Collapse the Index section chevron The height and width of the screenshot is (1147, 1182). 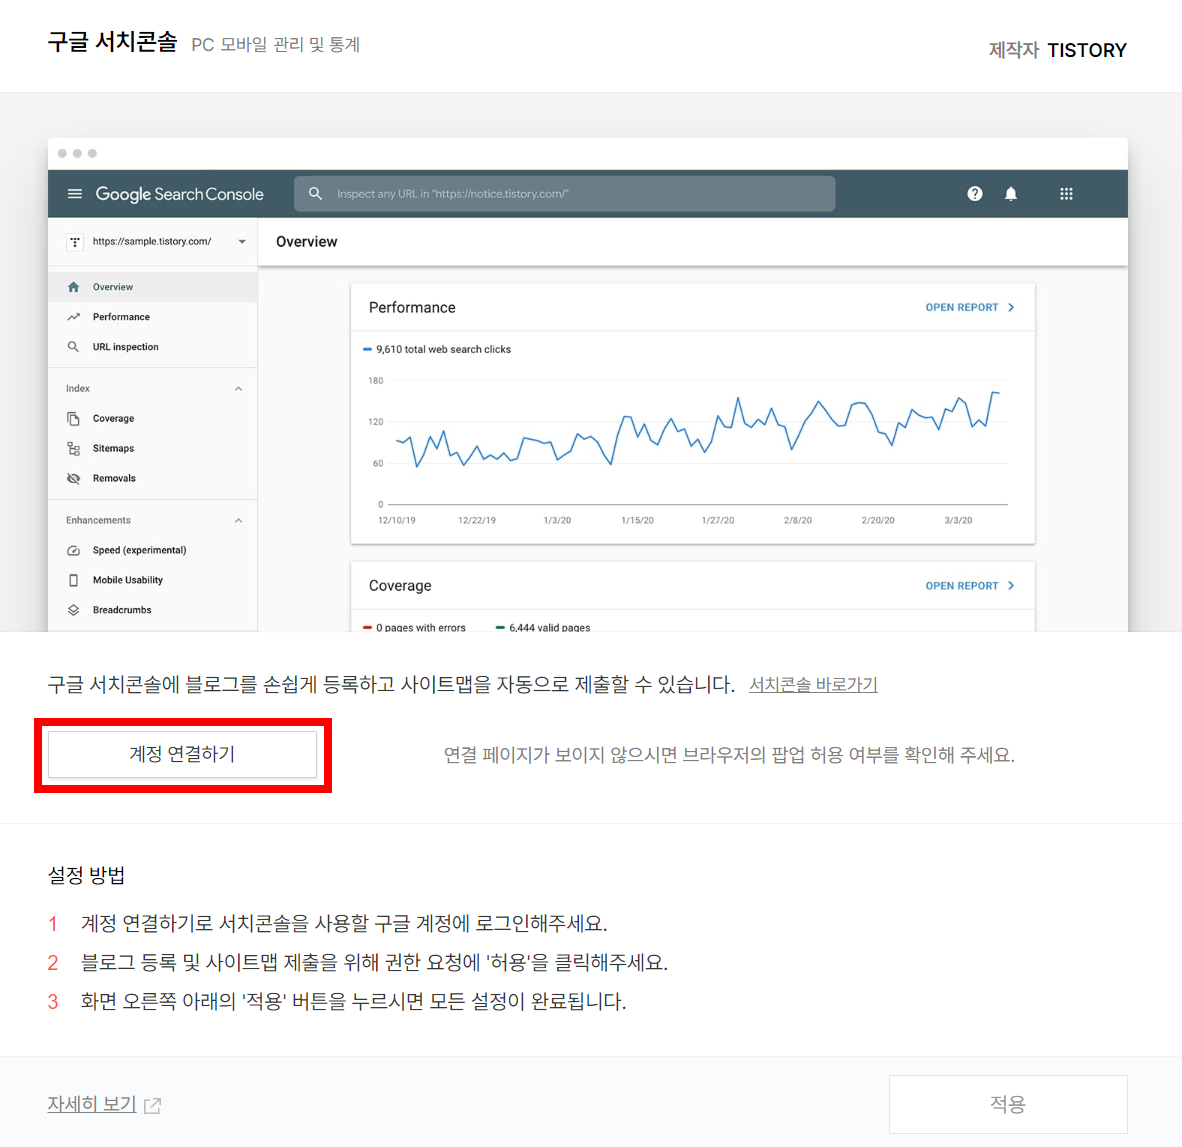click(238, 389)
